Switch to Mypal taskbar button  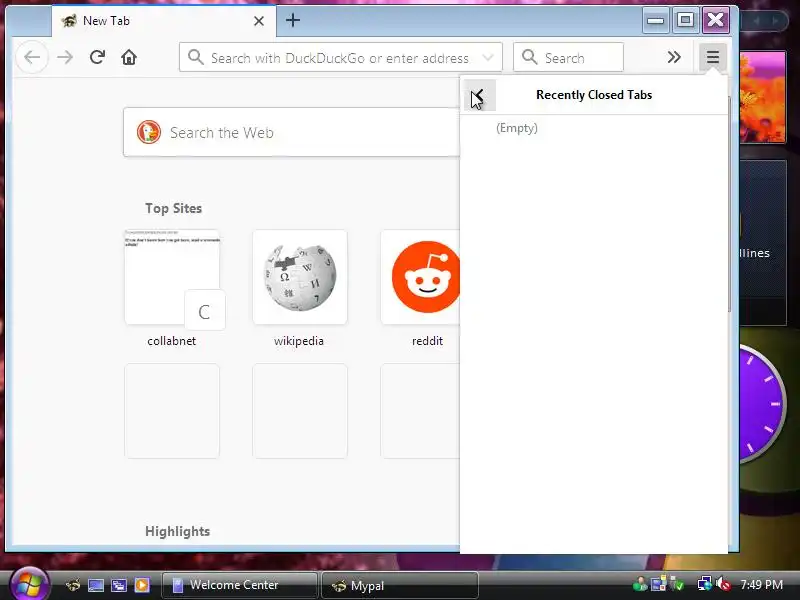pyautogui.click(x=399, y=585)
